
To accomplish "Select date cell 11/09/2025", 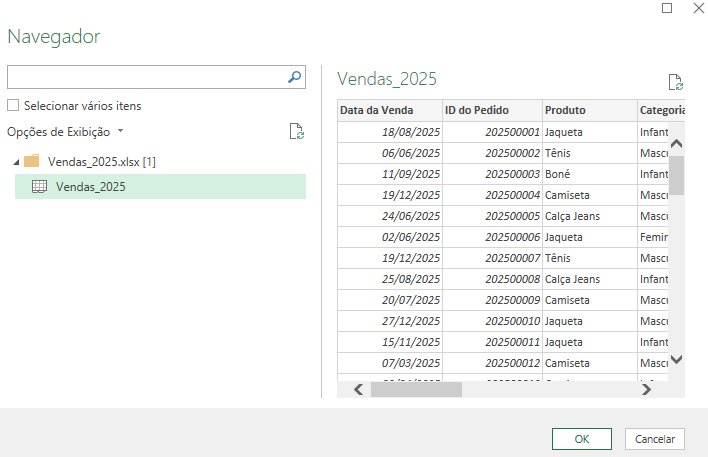I will coord(390,174).
